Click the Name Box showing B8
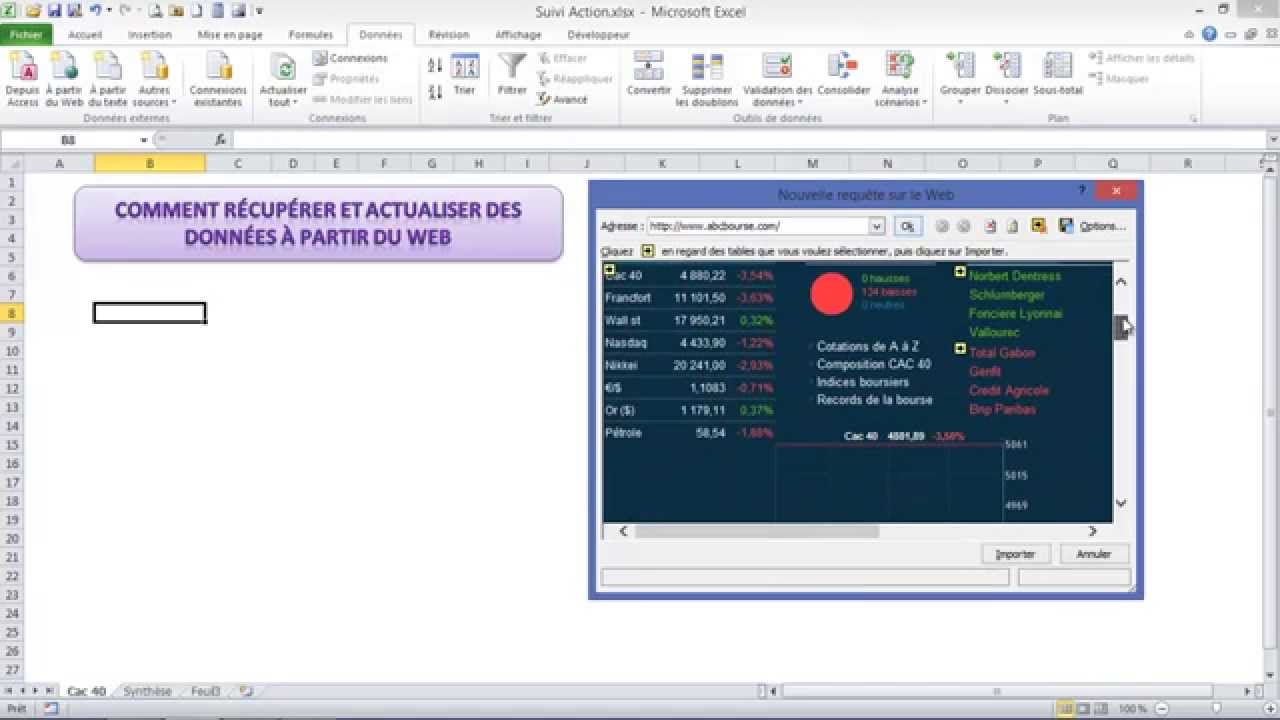 68,140
